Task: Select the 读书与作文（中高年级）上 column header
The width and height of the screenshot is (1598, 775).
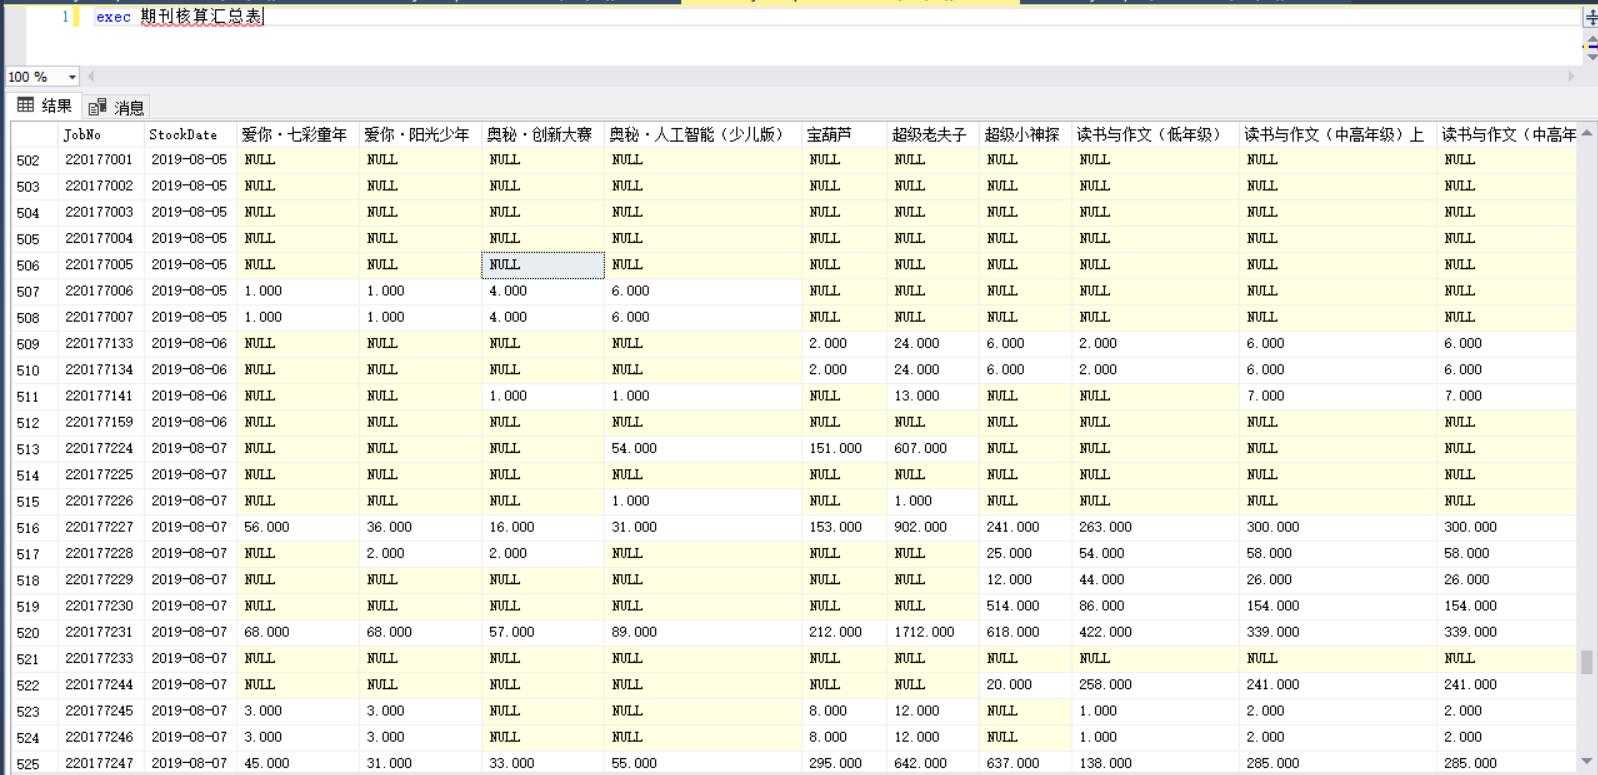Action: (x=1337, y=134)
